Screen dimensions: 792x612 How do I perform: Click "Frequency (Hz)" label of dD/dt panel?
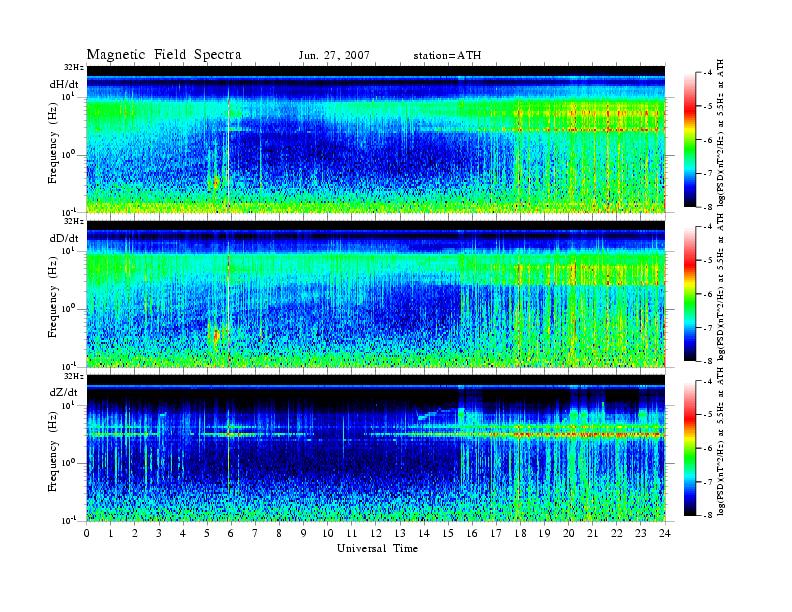coord(53,298)
